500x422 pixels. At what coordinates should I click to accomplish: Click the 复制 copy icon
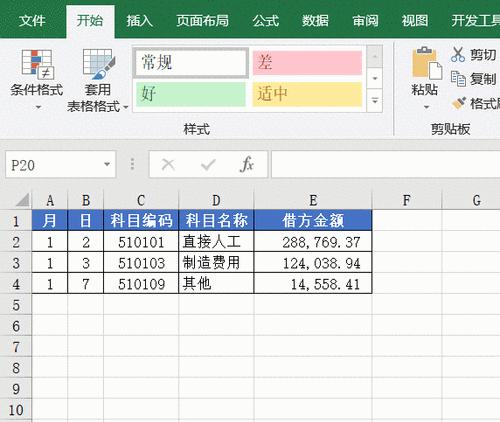pyautogui.click(x=458, y=79)
